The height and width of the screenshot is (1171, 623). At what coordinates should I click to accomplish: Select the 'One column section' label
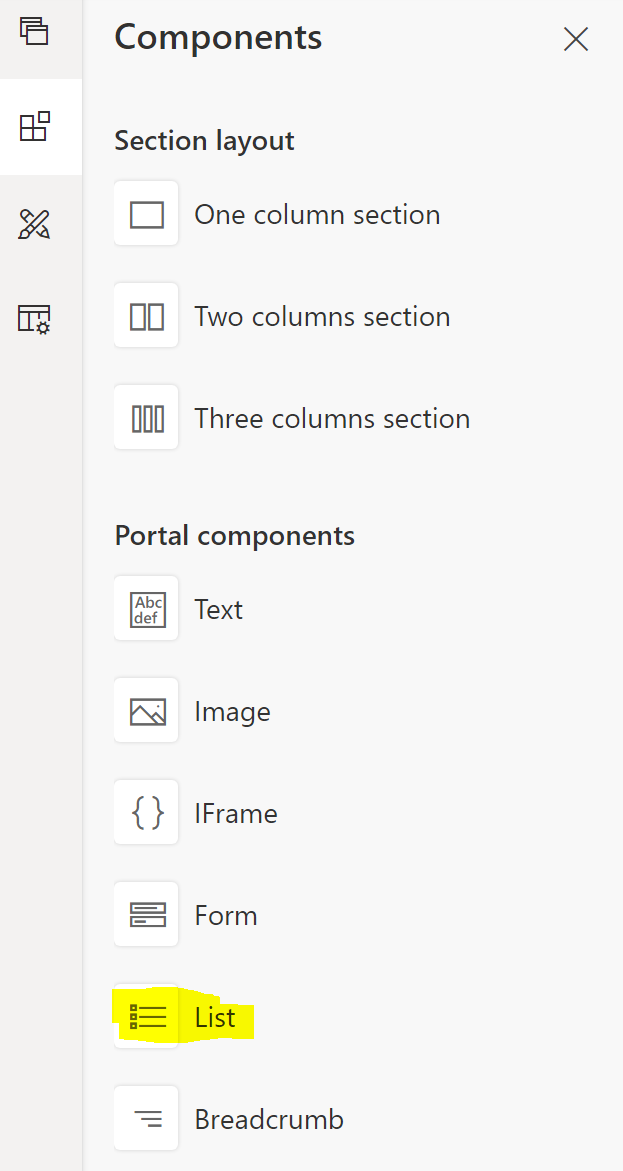pos(317,215)
